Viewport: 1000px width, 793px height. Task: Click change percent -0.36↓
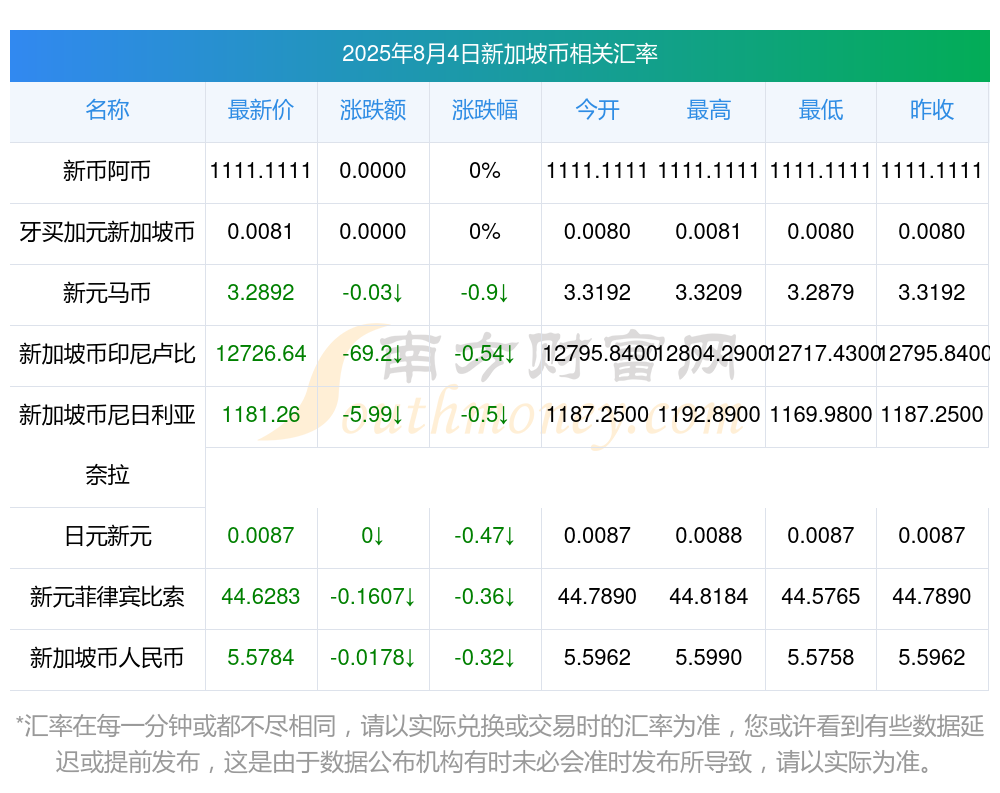tap(485, 597)
